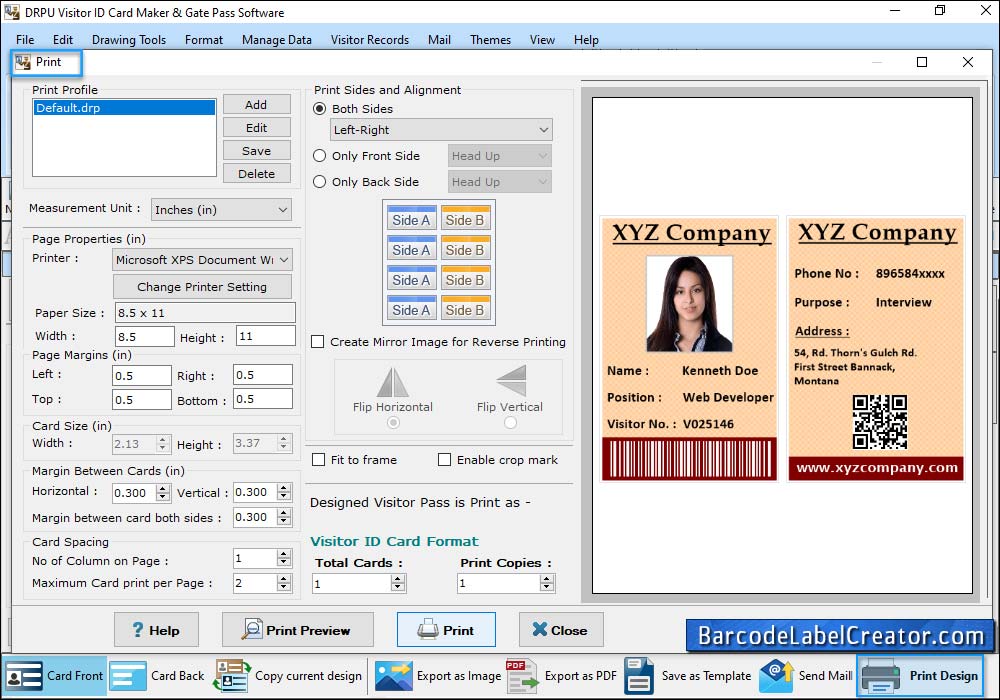1000x700 pixels.
Task: Choose the Flip Vertical radio button
Action: tap(510, 422)
